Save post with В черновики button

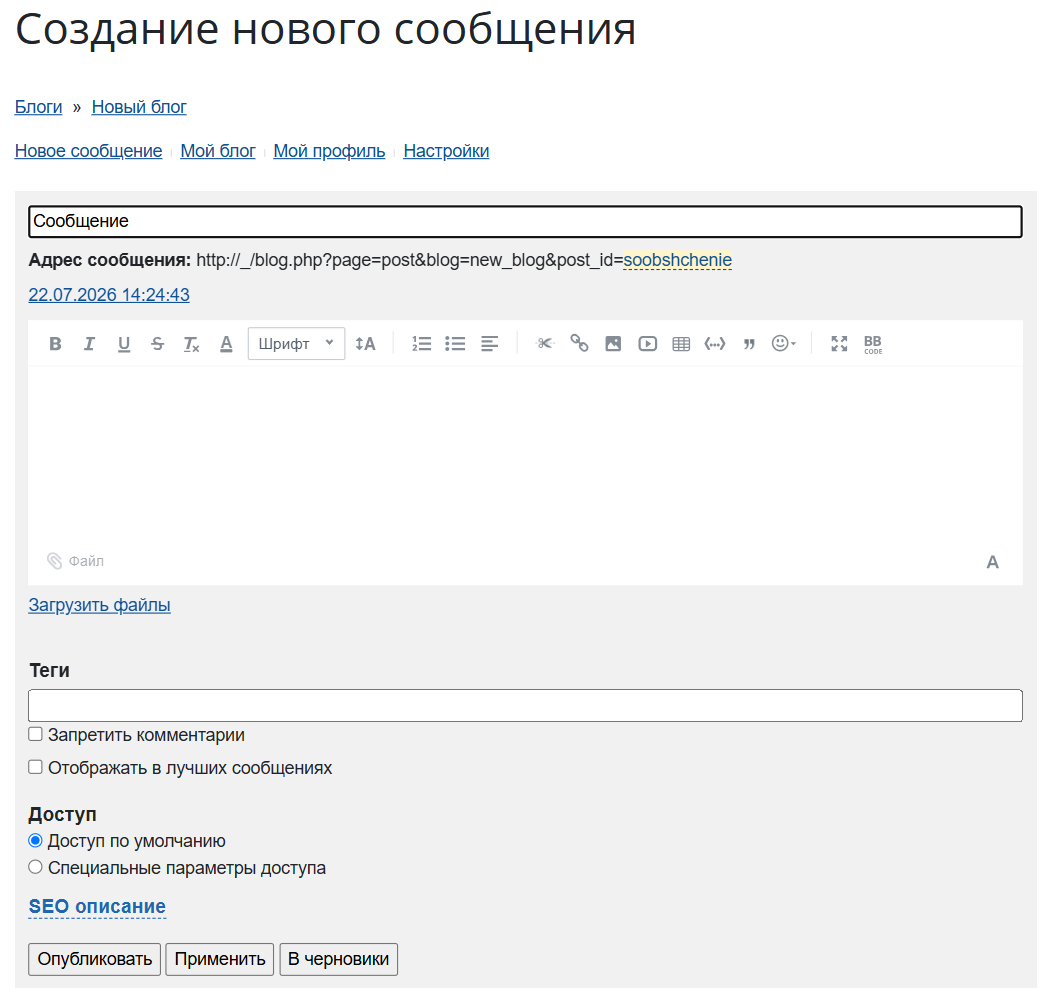(338, 959)
